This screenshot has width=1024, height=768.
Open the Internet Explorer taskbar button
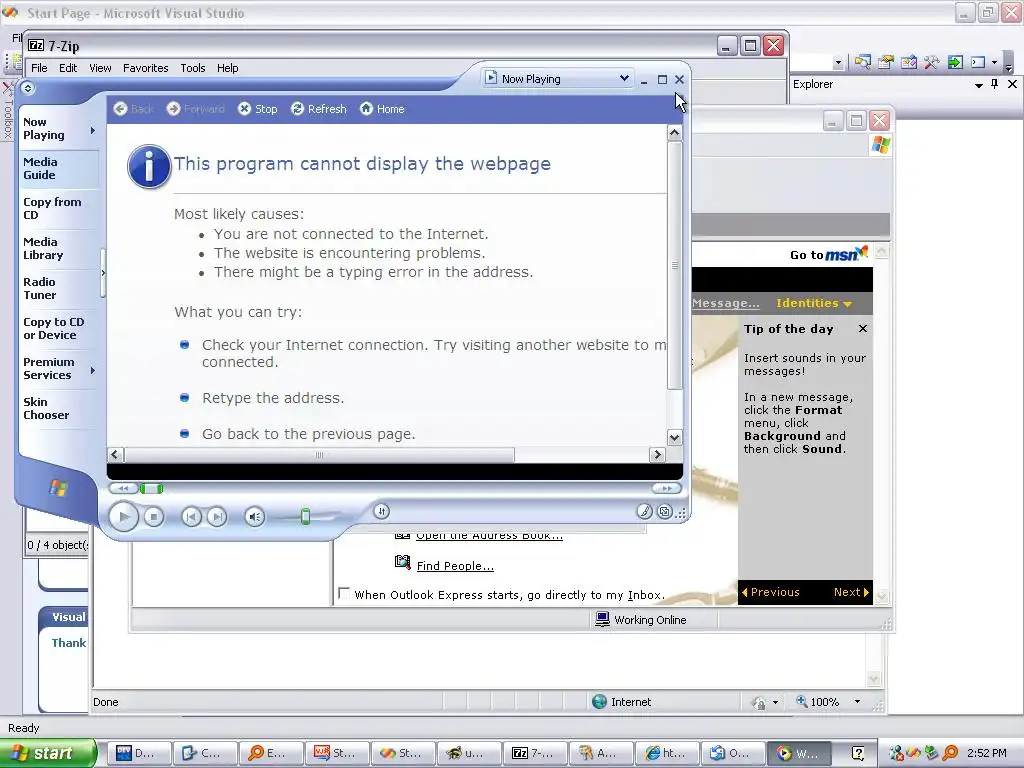667,753
